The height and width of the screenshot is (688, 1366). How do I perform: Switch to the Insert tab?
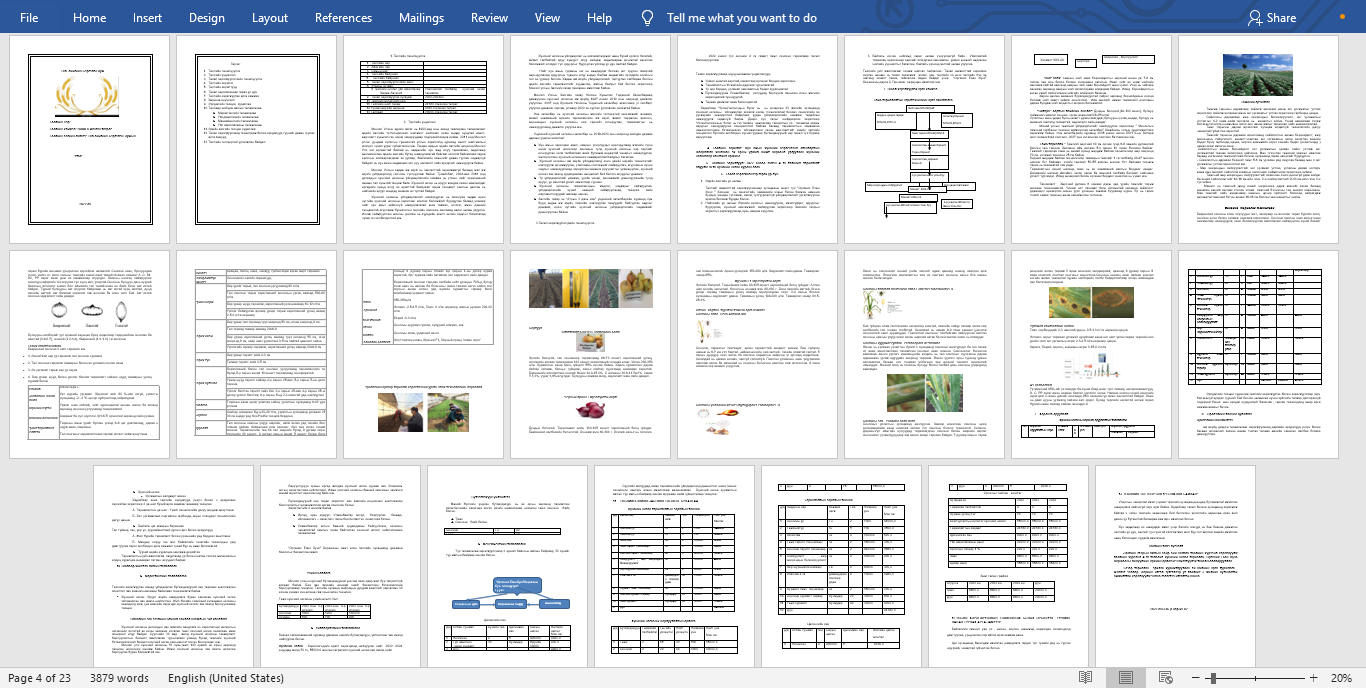[147, 18]
